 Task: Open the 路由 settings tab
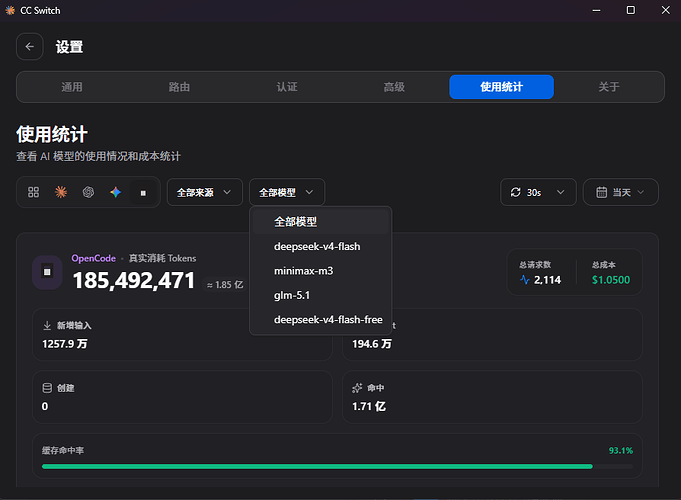[179, 87]
